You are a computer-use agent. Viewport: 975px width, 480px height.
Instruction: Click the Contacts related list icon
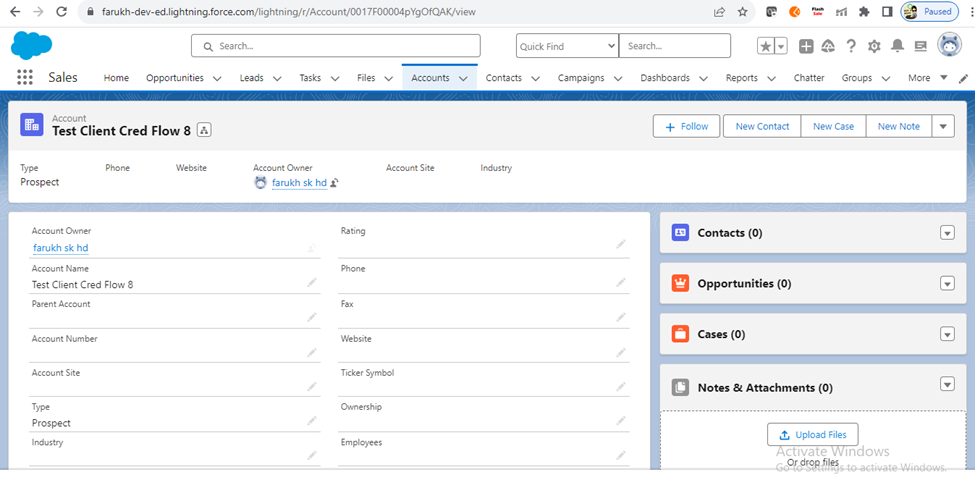pos(680,233)
